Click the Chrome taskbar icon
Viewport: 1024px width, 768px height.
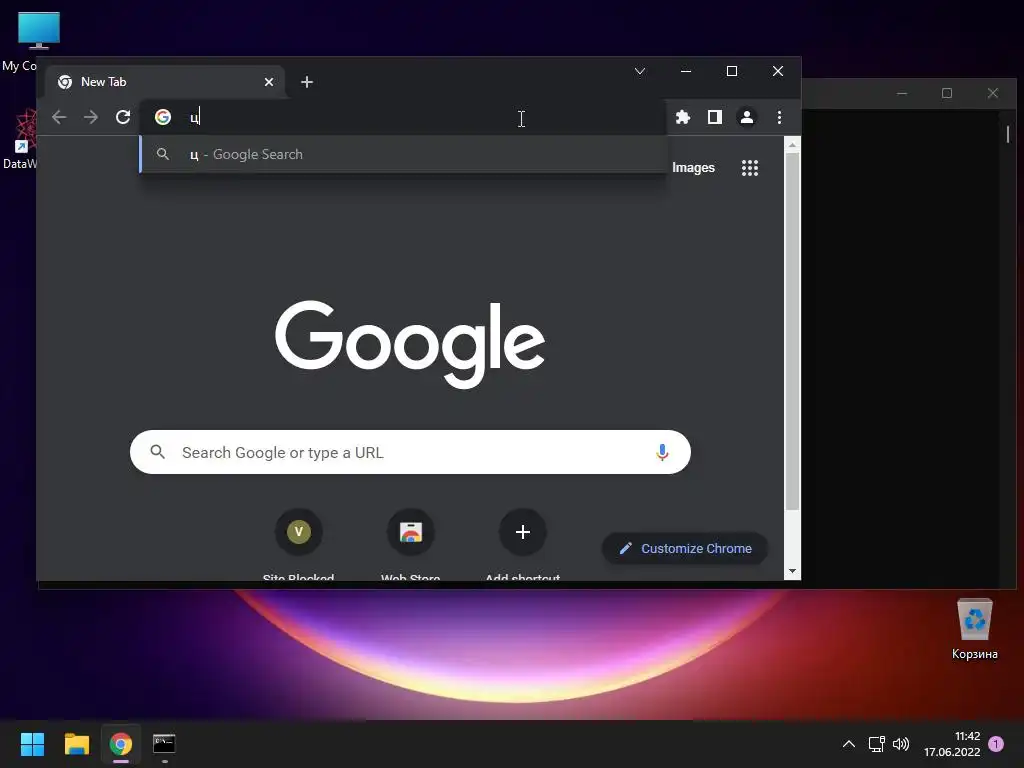coord(121,744)
